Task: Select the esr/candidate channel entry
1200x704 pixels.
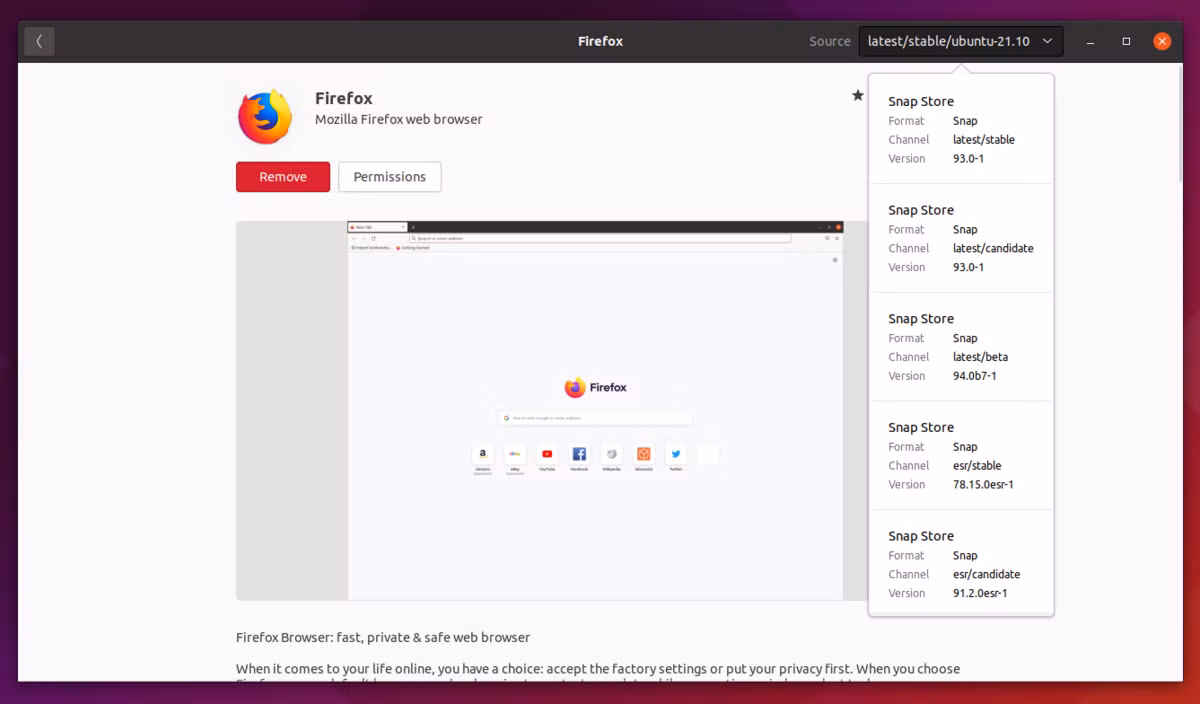Action: point(961,563)
